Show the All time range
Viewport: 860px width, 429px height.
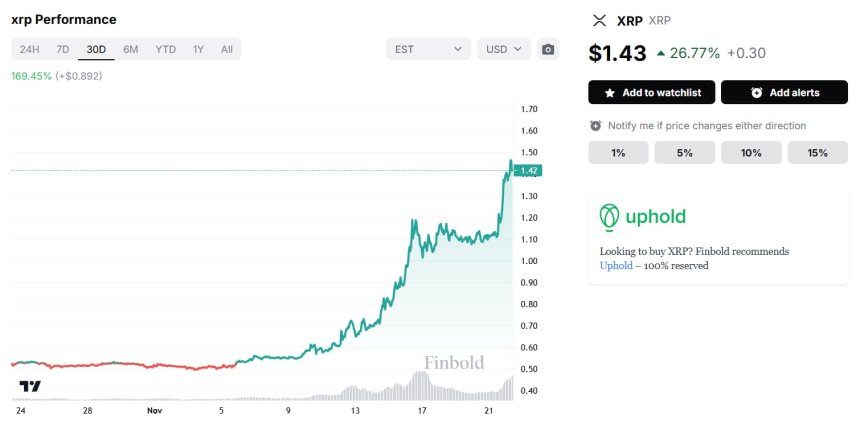click(227, 49)
